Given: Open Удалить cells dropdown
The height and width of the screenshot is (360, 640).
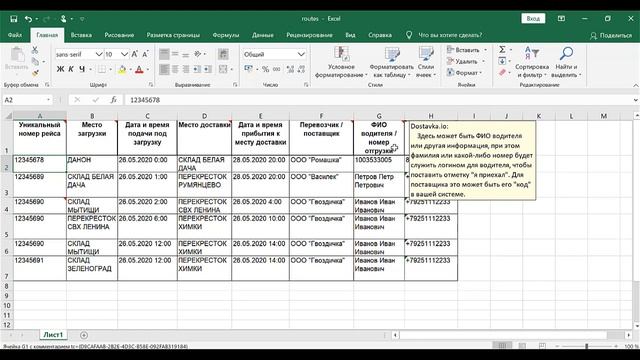Looking at the screenshot, I should tap(466, 61).
